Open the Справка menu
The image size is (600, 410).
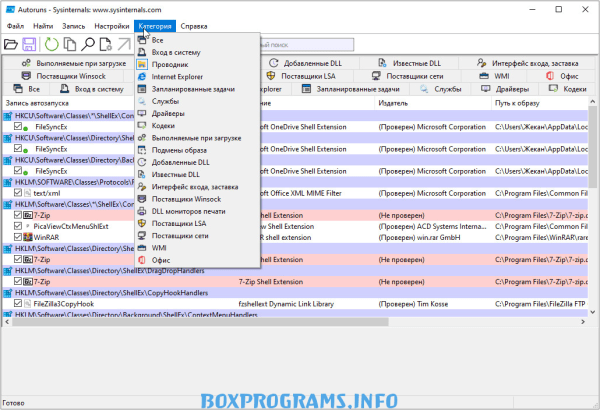pyautogui.click(x=194, y=26)
